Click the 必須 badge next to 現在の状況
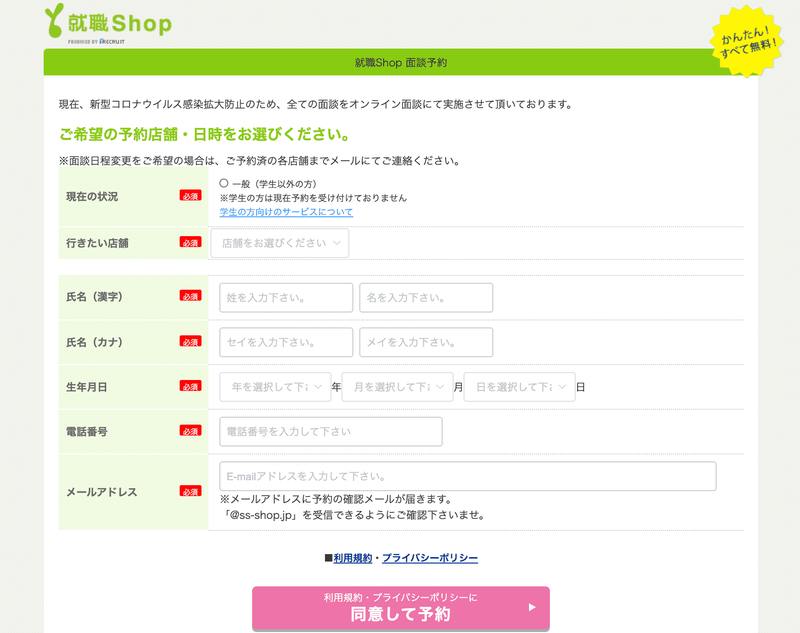 point(191,196)
